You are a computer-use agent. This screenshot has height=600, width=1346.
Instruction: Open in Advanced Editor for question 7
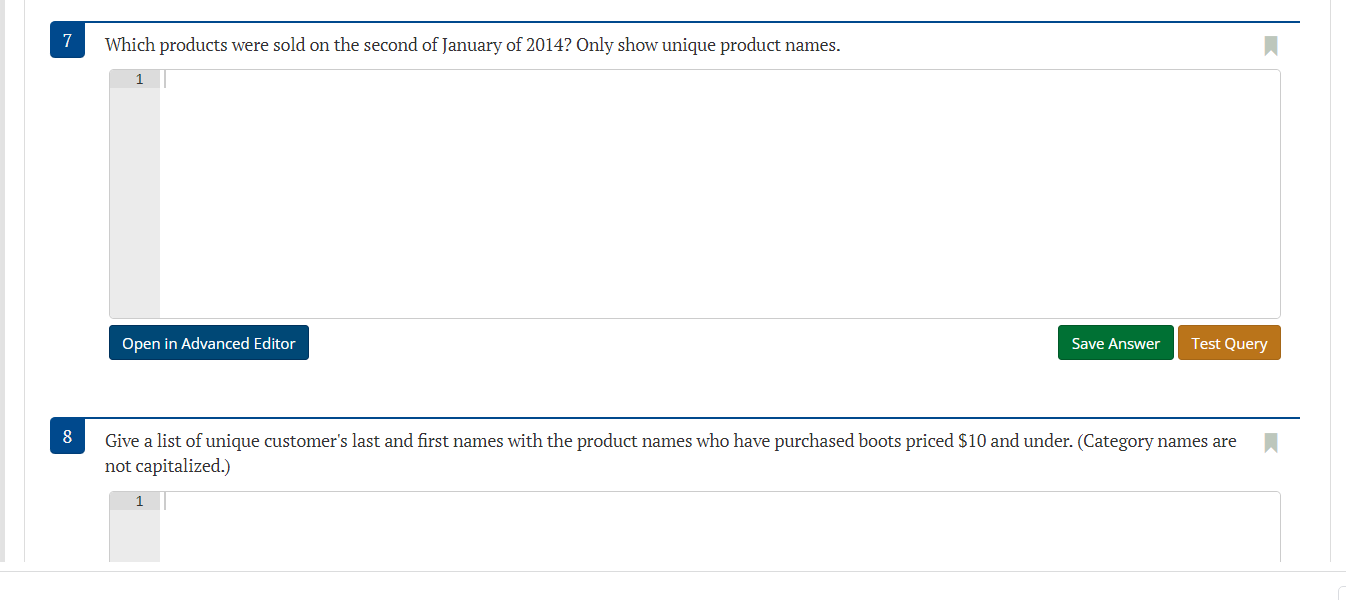point(208,342)
